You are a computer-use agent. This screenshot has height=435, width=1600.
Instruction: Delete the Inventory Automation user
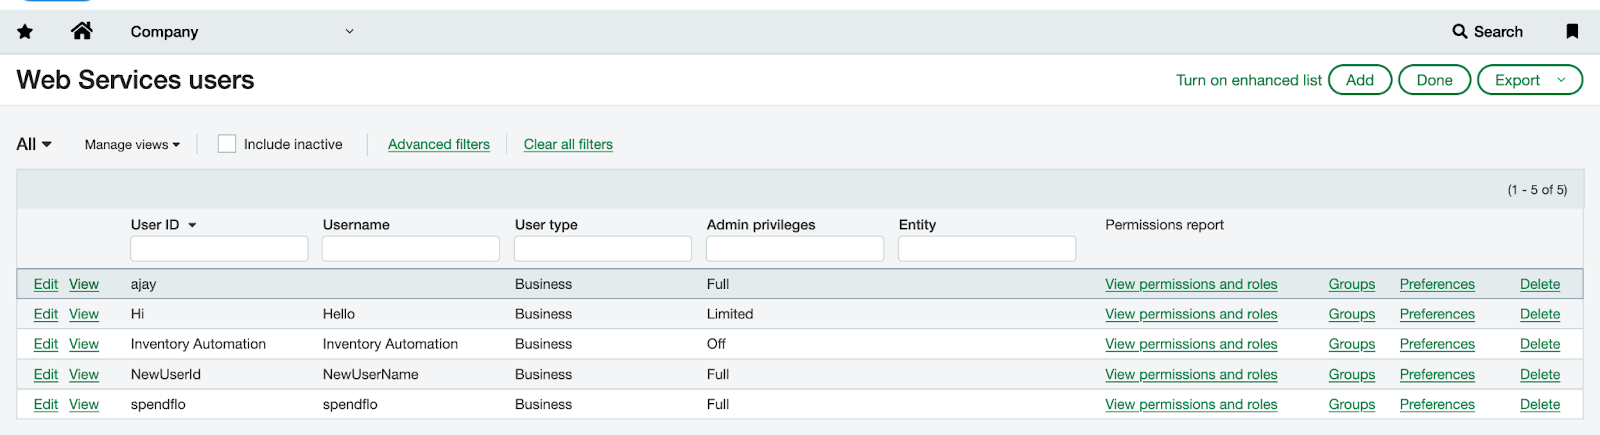[x=1539, y=344]
